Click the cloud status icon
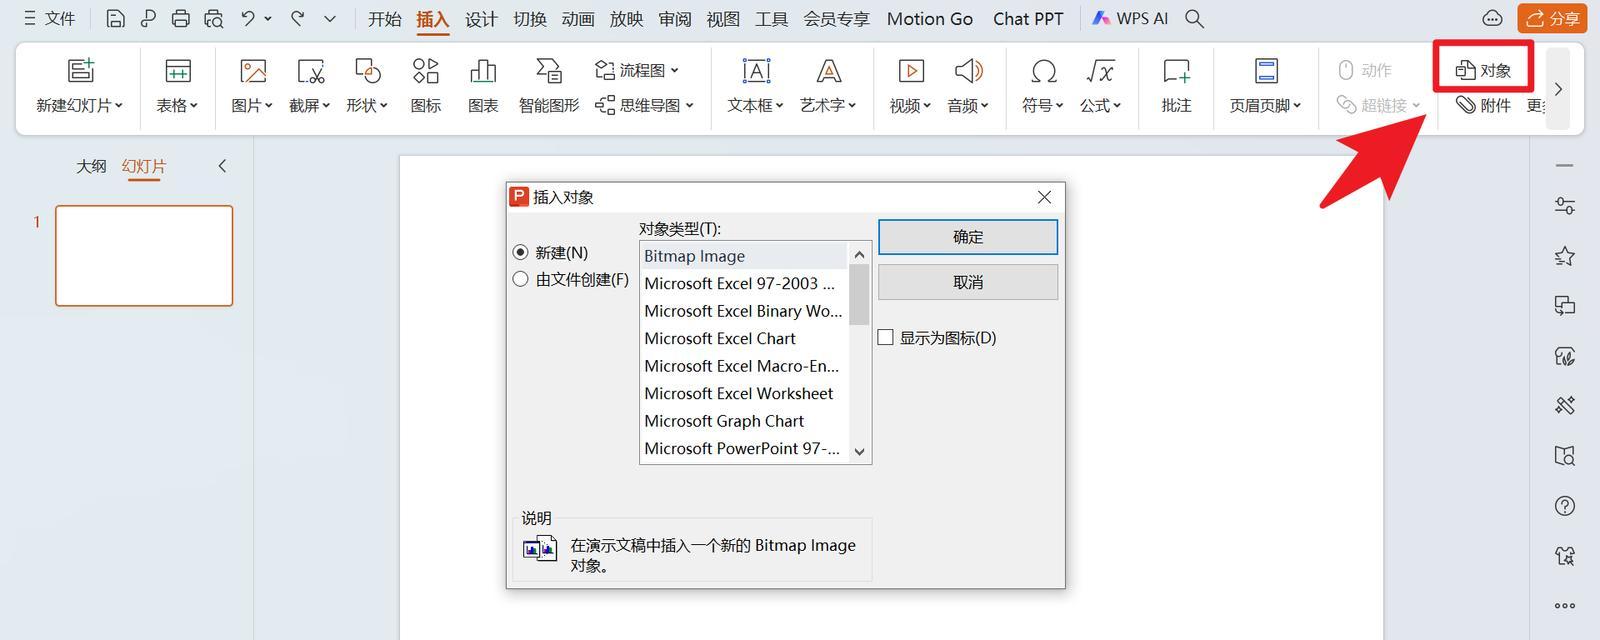 tap(1492, 18)
